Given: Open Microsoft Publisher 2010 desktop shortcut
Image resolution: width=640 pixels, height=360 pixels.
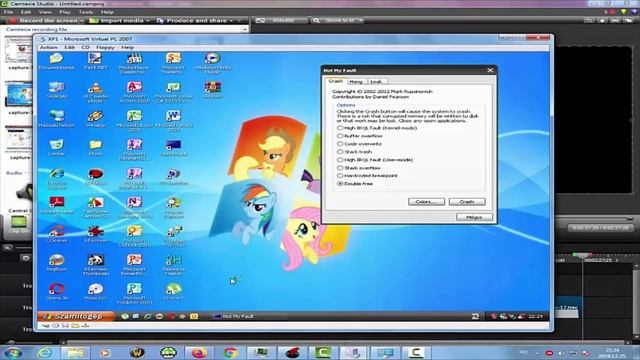Looking at the screenshot, I should pyautogui.click(x=134, y=294).
